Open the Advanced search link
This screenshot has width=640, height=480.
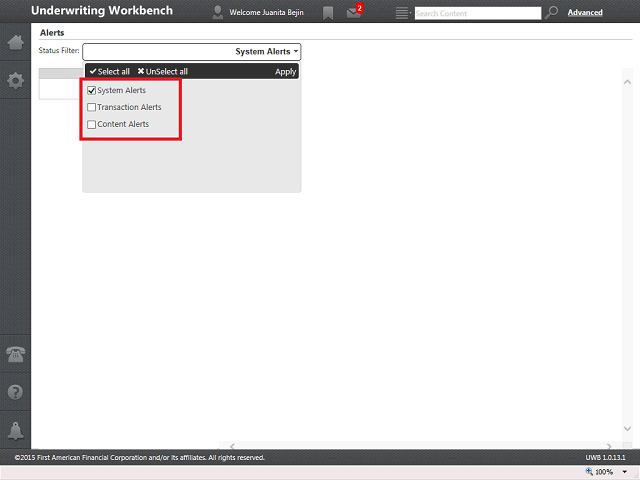[x=585, y=13]
